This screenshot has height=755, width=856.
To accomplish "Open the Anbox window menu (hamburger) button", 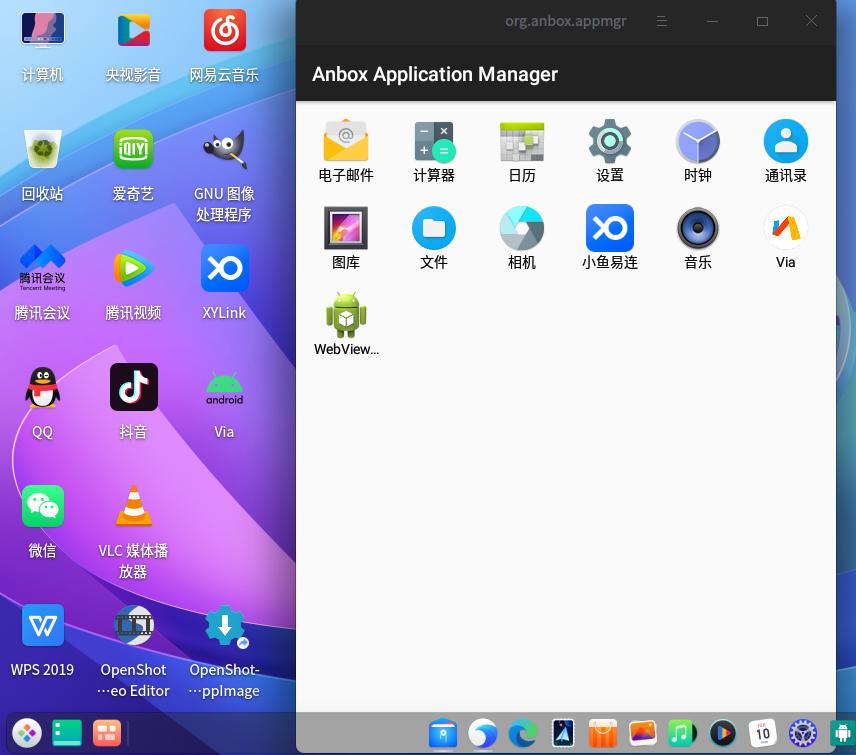I will pyautogui.click(x=662, y=21).
